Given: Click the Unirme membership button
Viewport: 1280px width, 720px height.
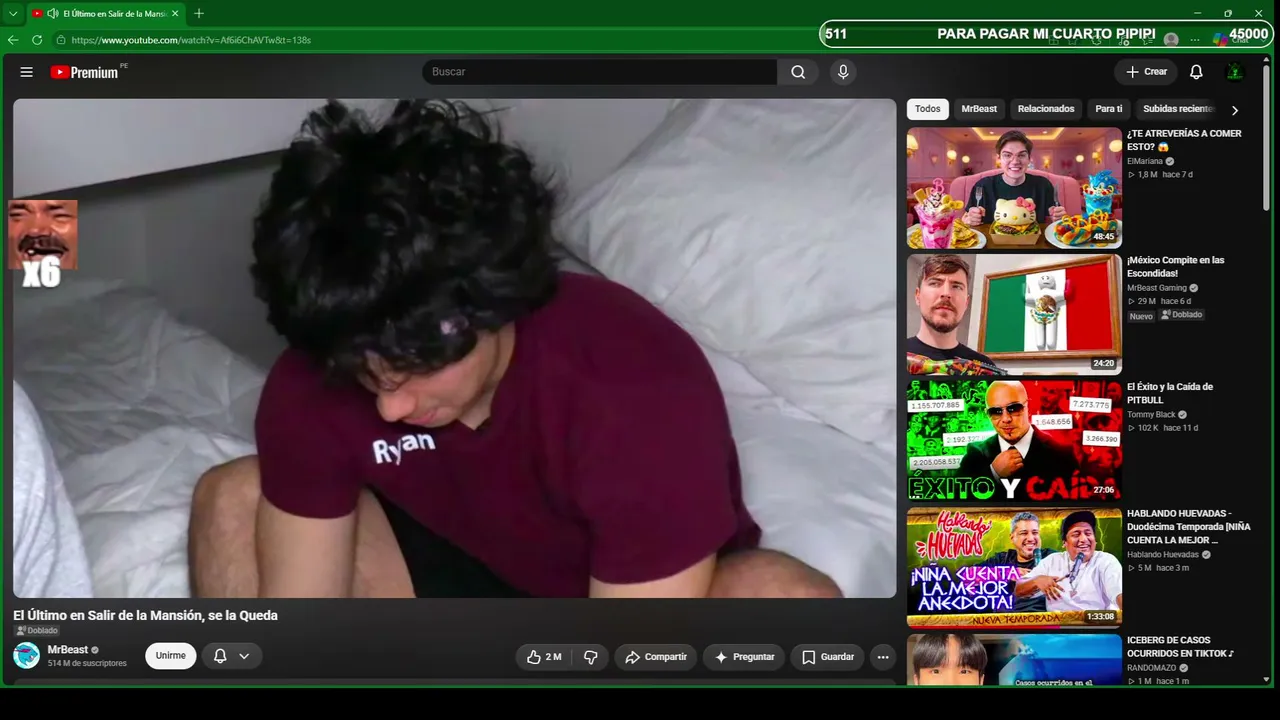Looking at the screenshot, I should (171, 656).
